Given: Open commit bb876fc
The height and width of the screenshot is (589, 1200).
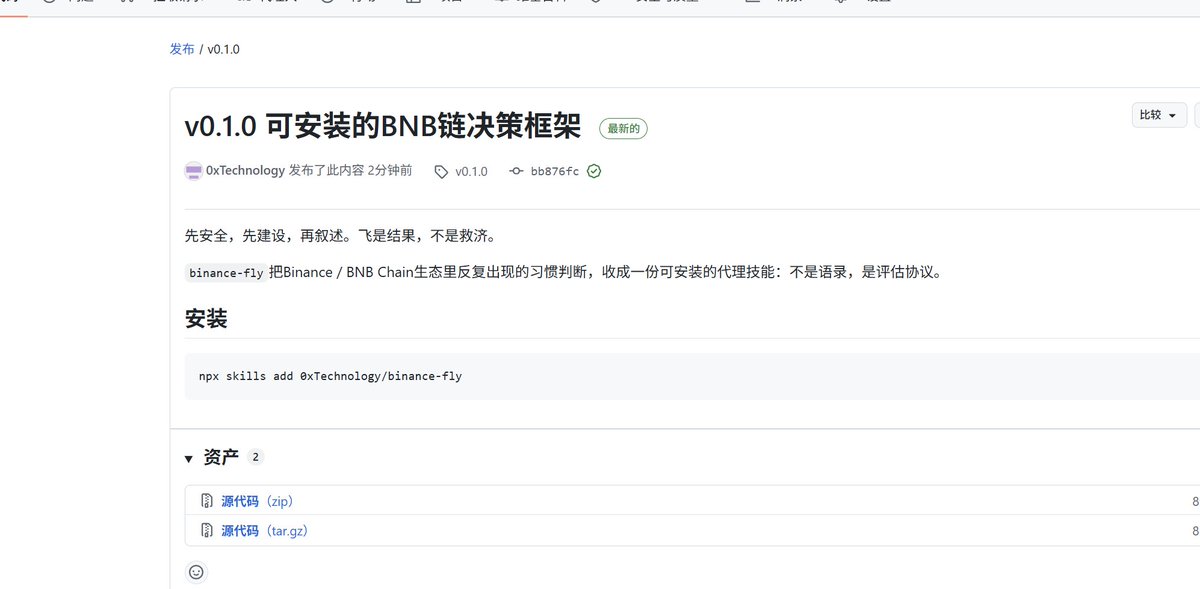Looking at the screenshot, I should 554,171.
